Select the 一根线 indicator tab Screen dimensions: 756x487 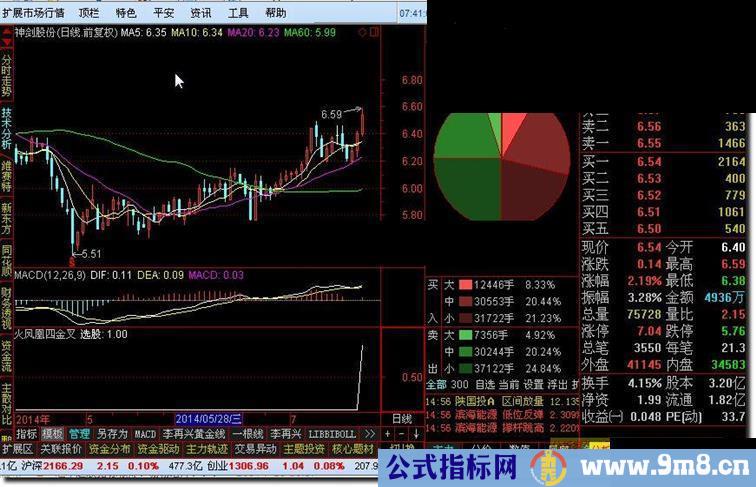(247, 434)
